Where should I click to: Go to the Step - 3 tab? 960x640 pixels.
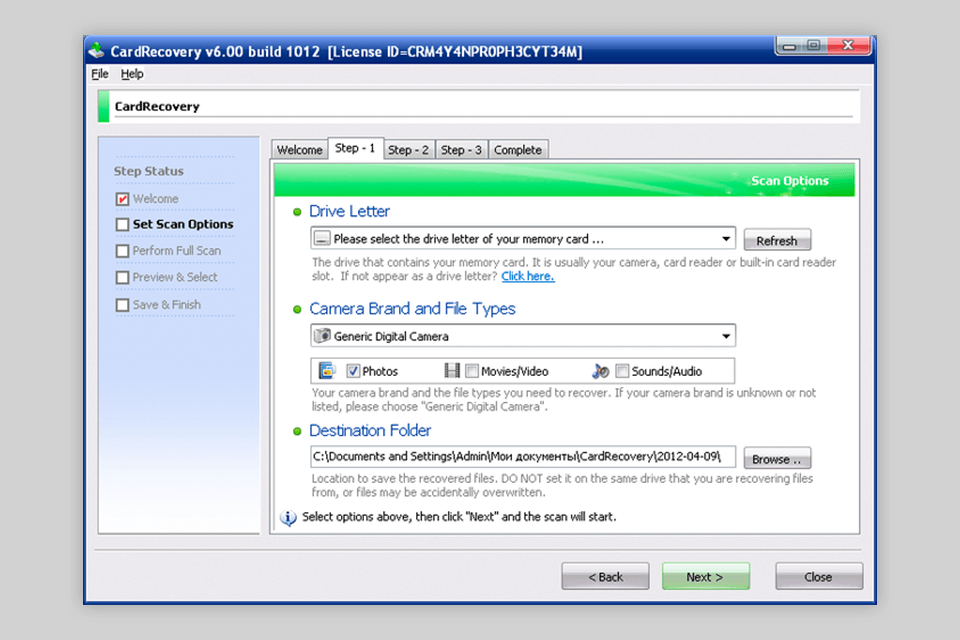(x=461, y=150)
